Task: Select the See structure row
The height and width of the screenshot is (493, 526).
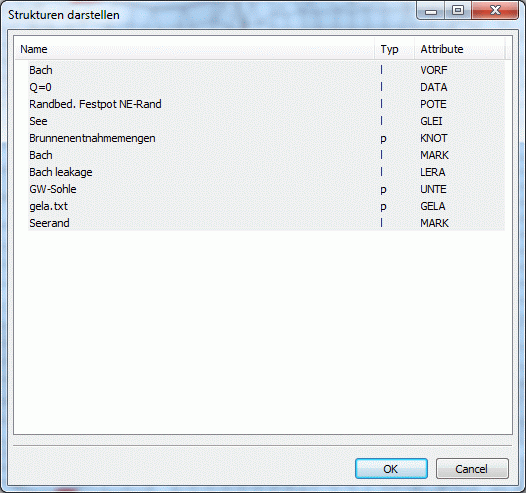Action: [266, 121]
